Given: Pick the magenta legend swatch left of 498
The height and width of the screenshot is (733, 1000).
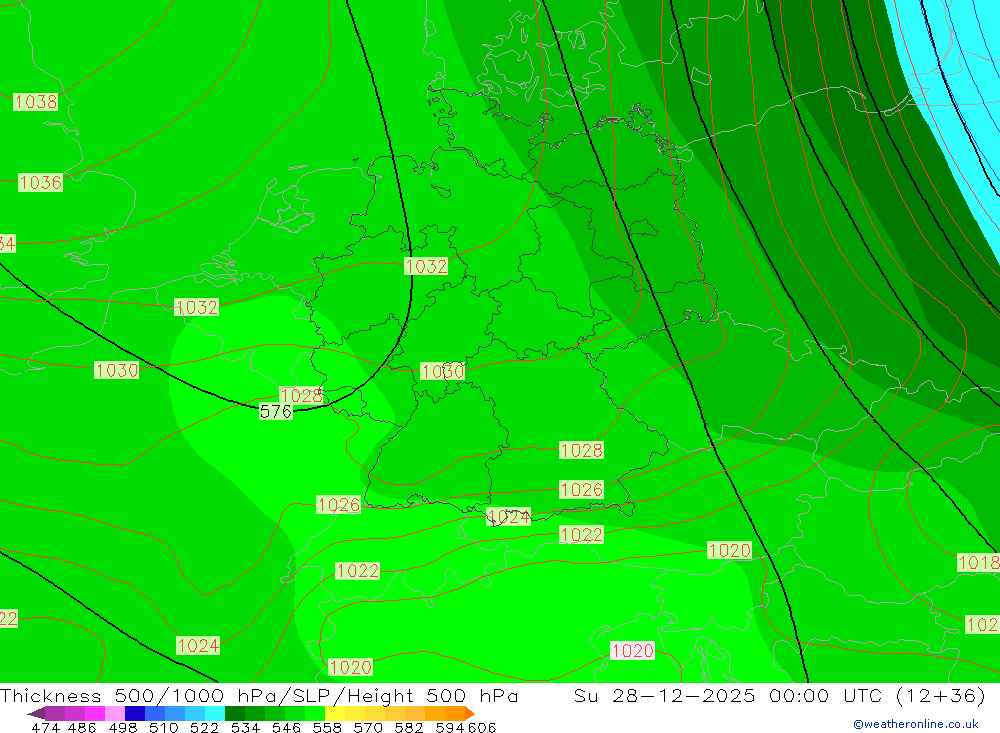Looking at the screenshot, I should point(93,713).
